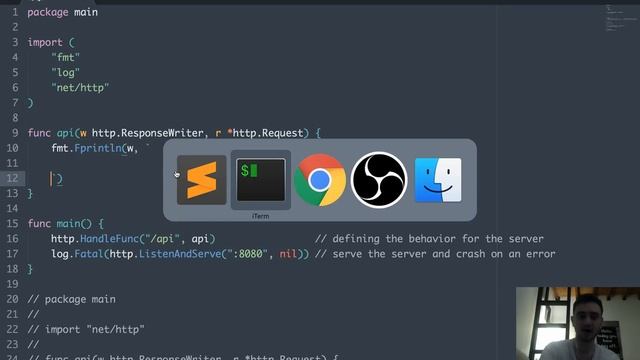Click 'http.ResponseWriter' on line 9
The width and height of the screenshot is (640, 360).
click(x=147, y=133)
